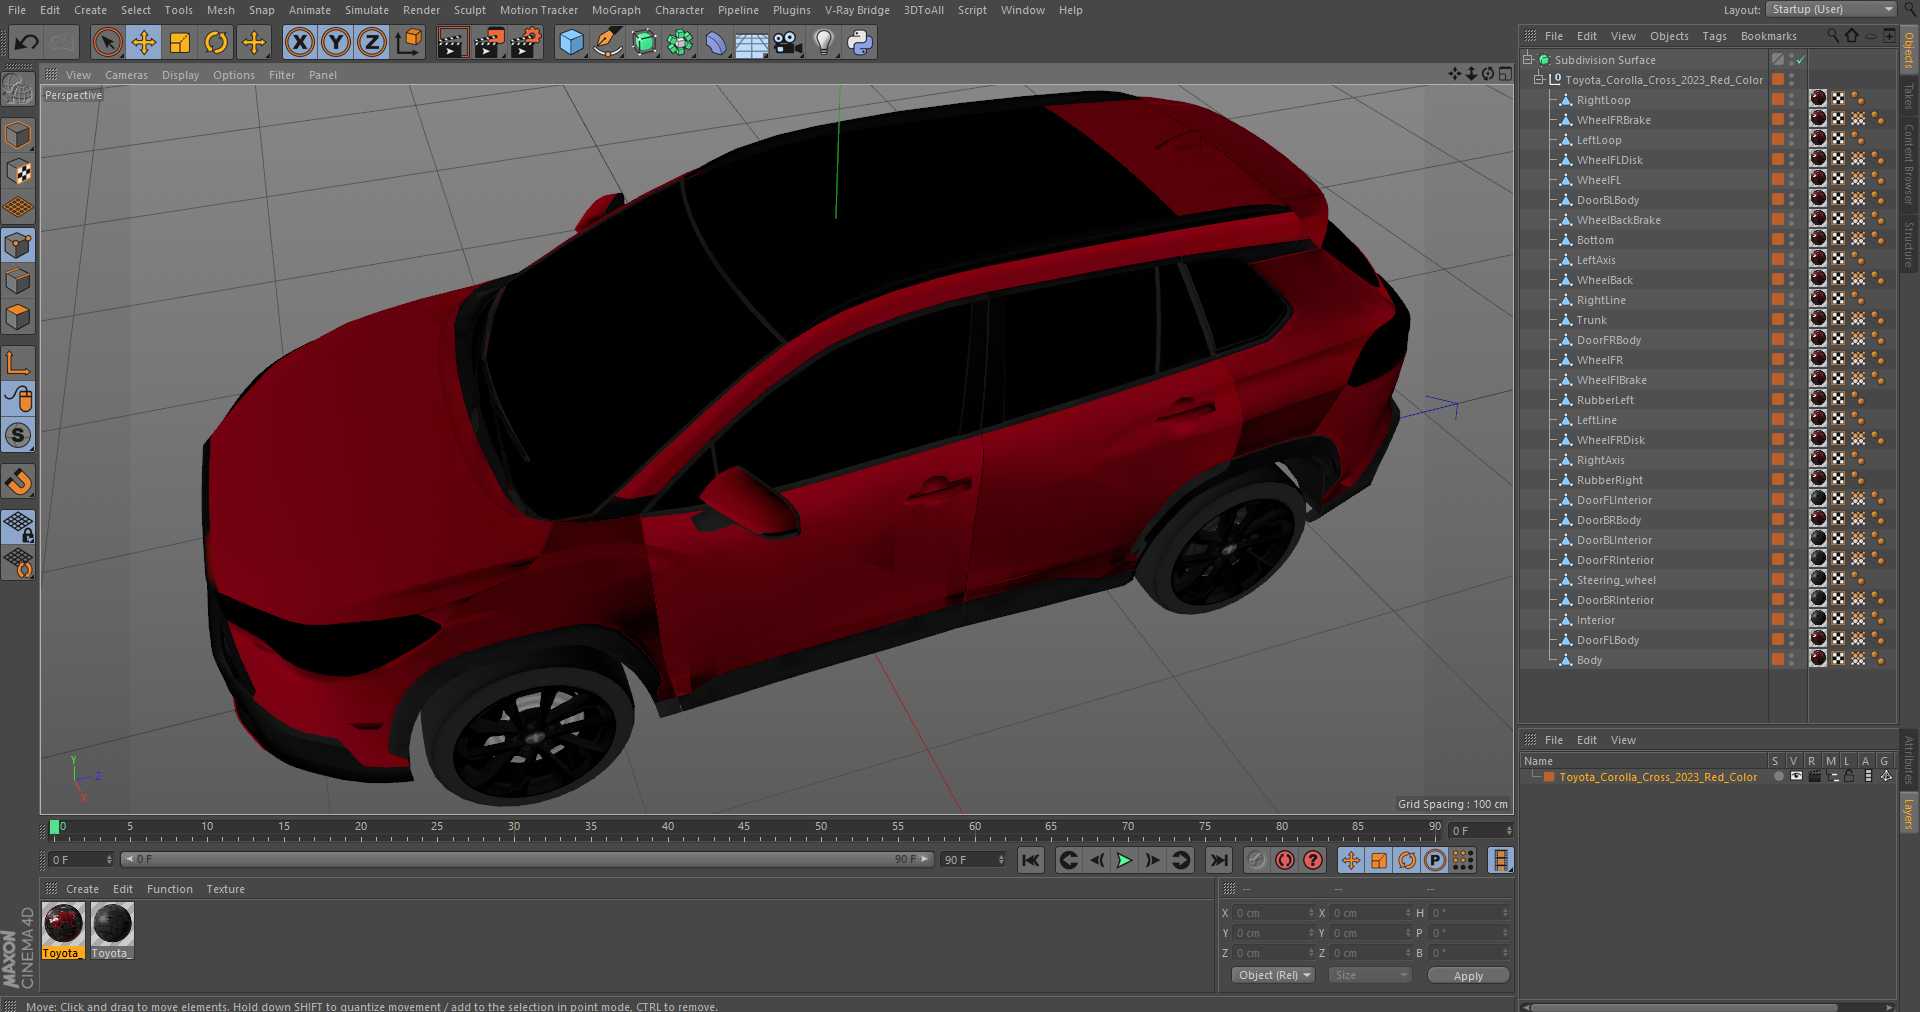Screen dimensions: 1920x1012
Task: Click WheelFL object in tree
Action: pyautogui.click(x=1598, y=180)
